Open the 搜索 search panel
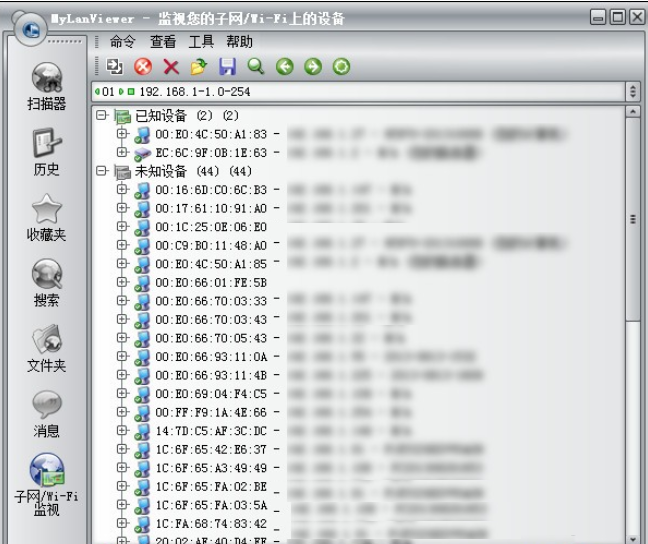 pyautogui.click(x=47, y=283)
